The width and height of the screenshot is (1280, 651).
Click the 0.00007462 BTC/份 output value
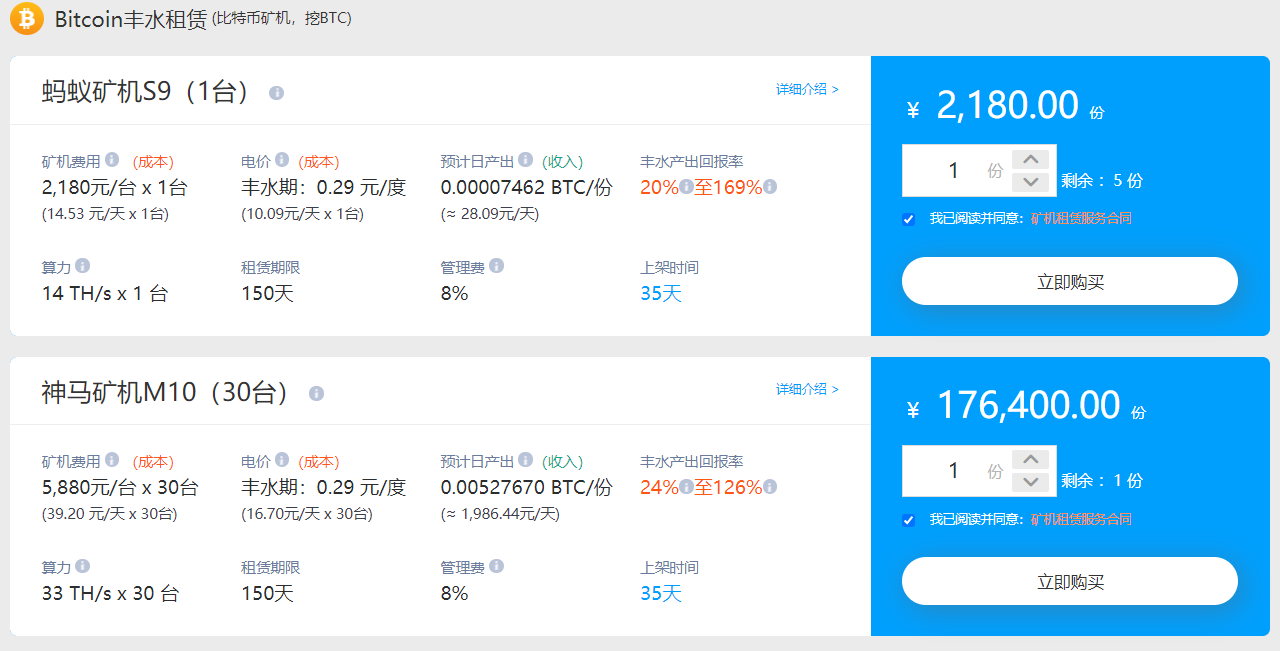click(527, 187)
